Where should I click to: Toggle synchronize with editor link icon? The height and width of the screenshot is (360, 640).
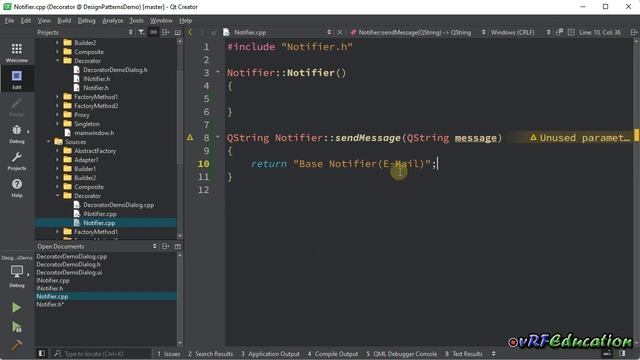coord(153,32)
